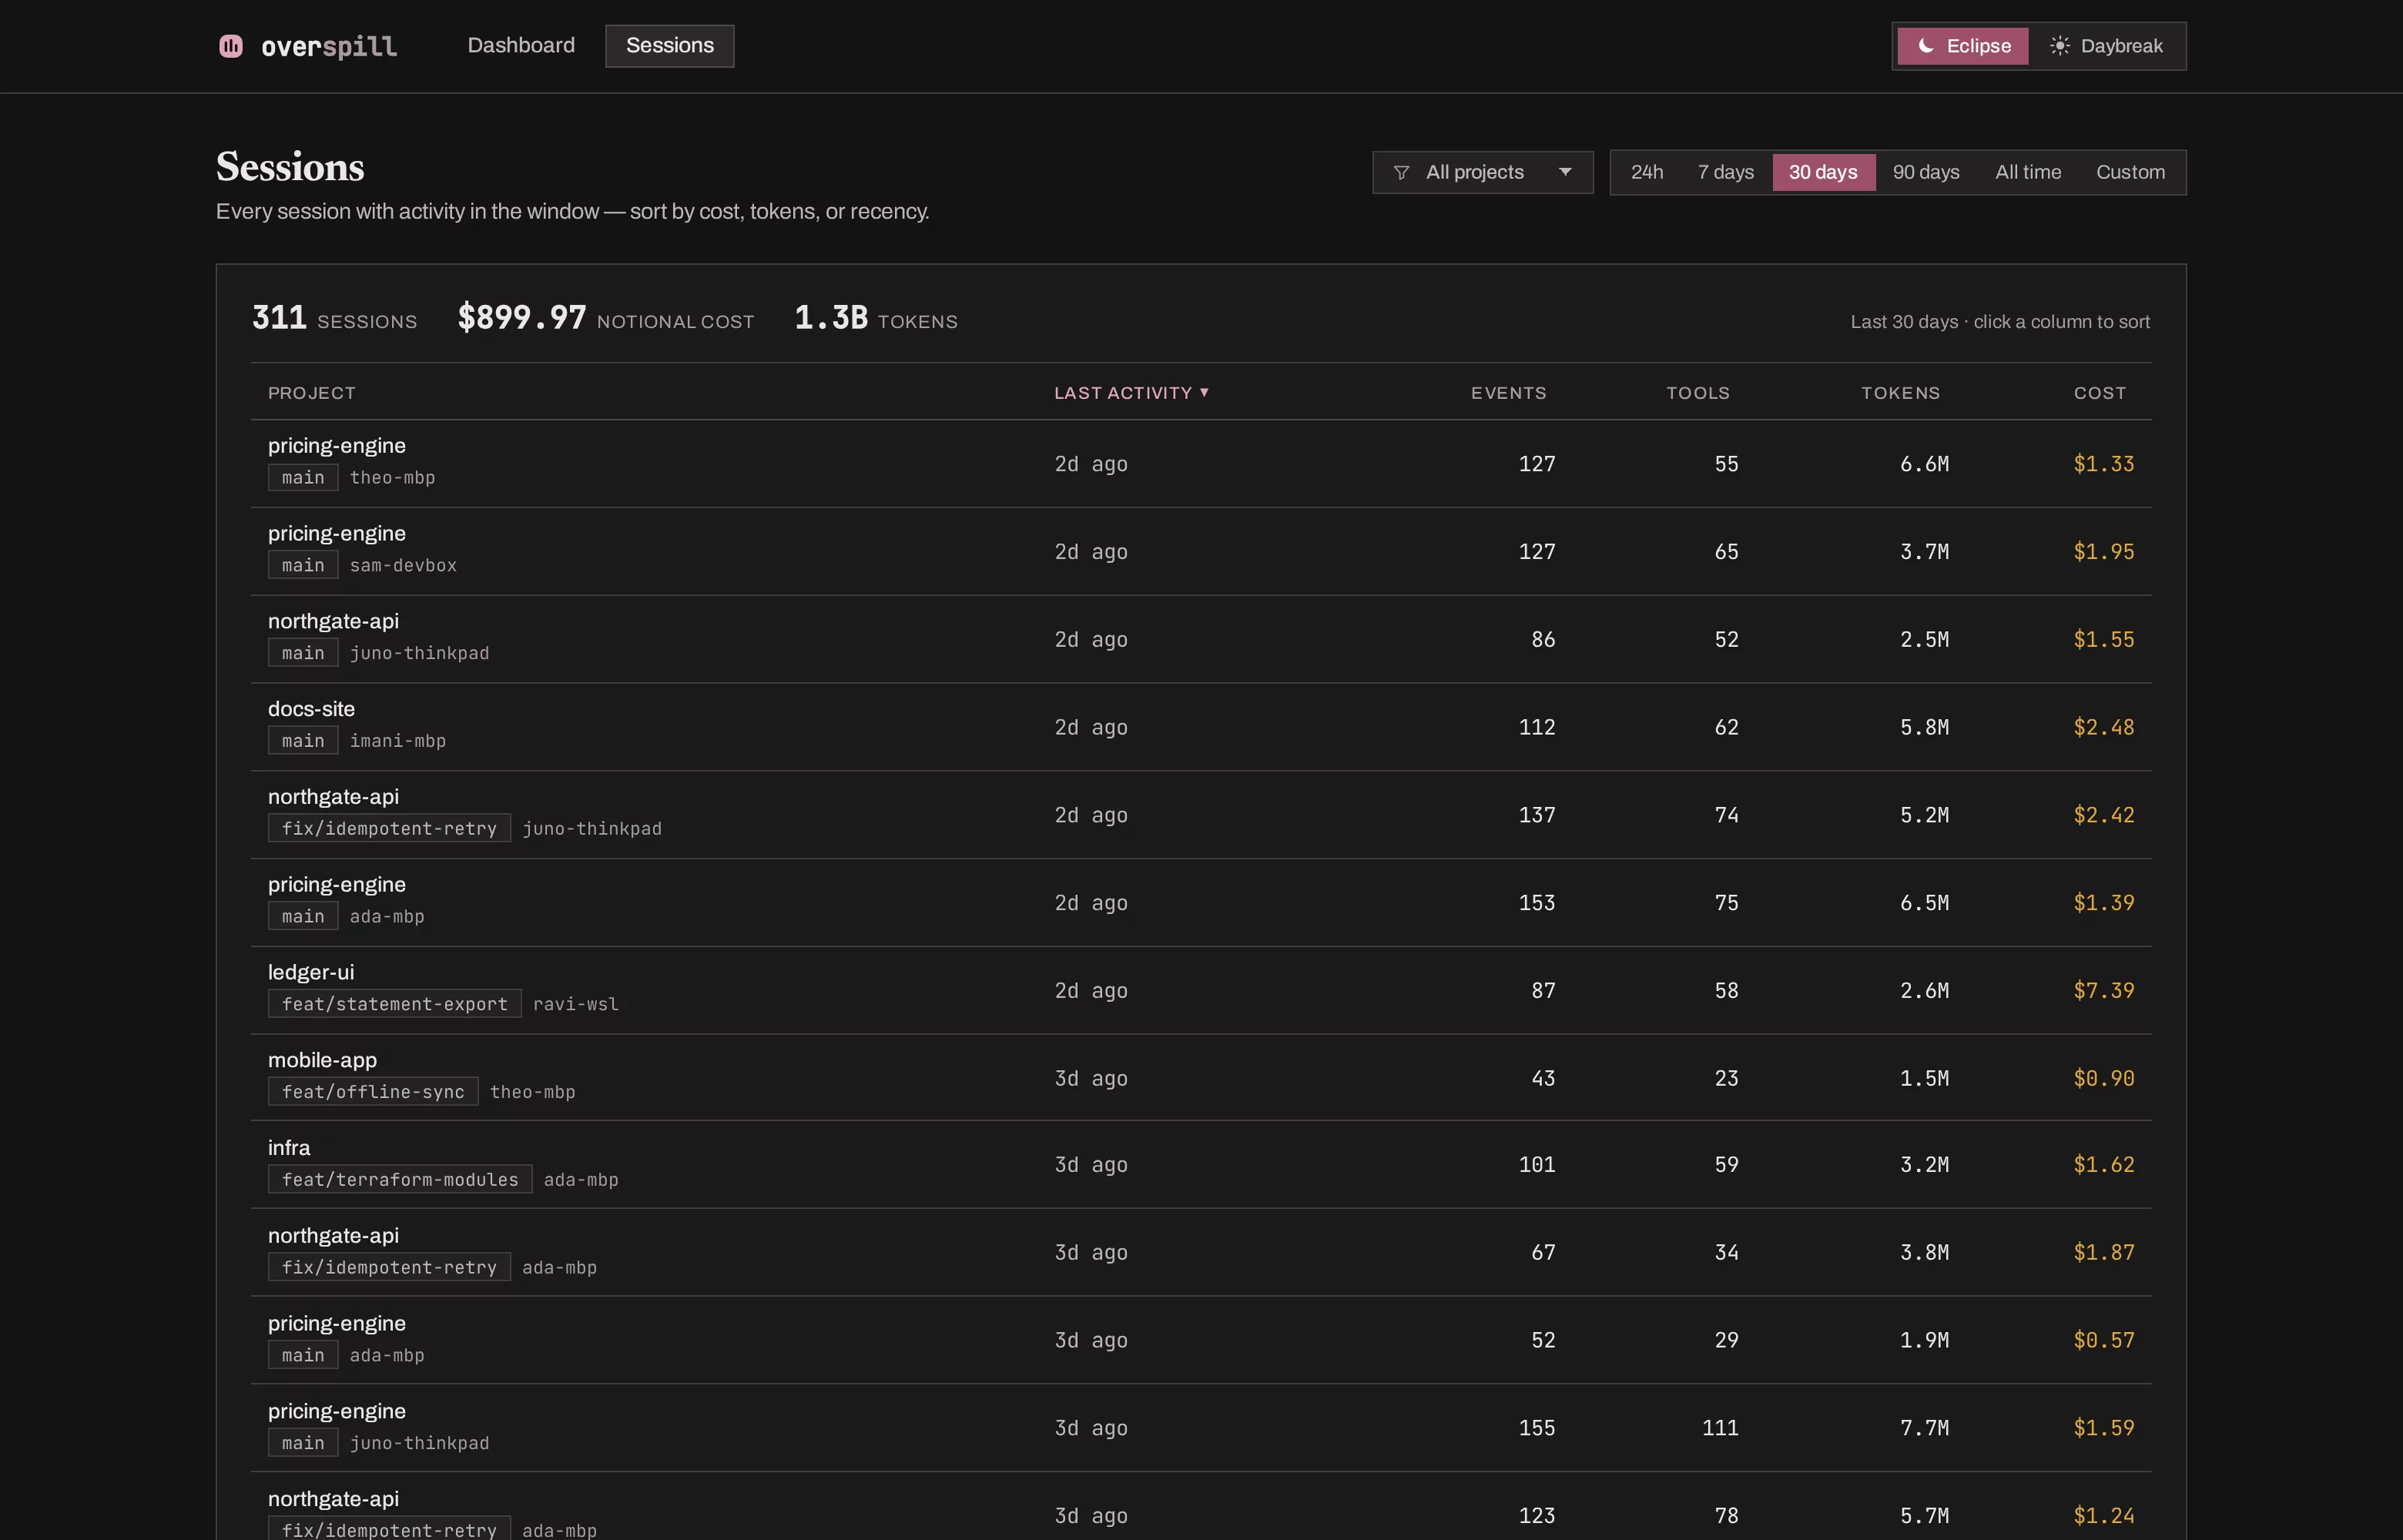The height and width of the screenshot is (1540, 2403).
Task: Select the 24h time range
Action: 1646,172
